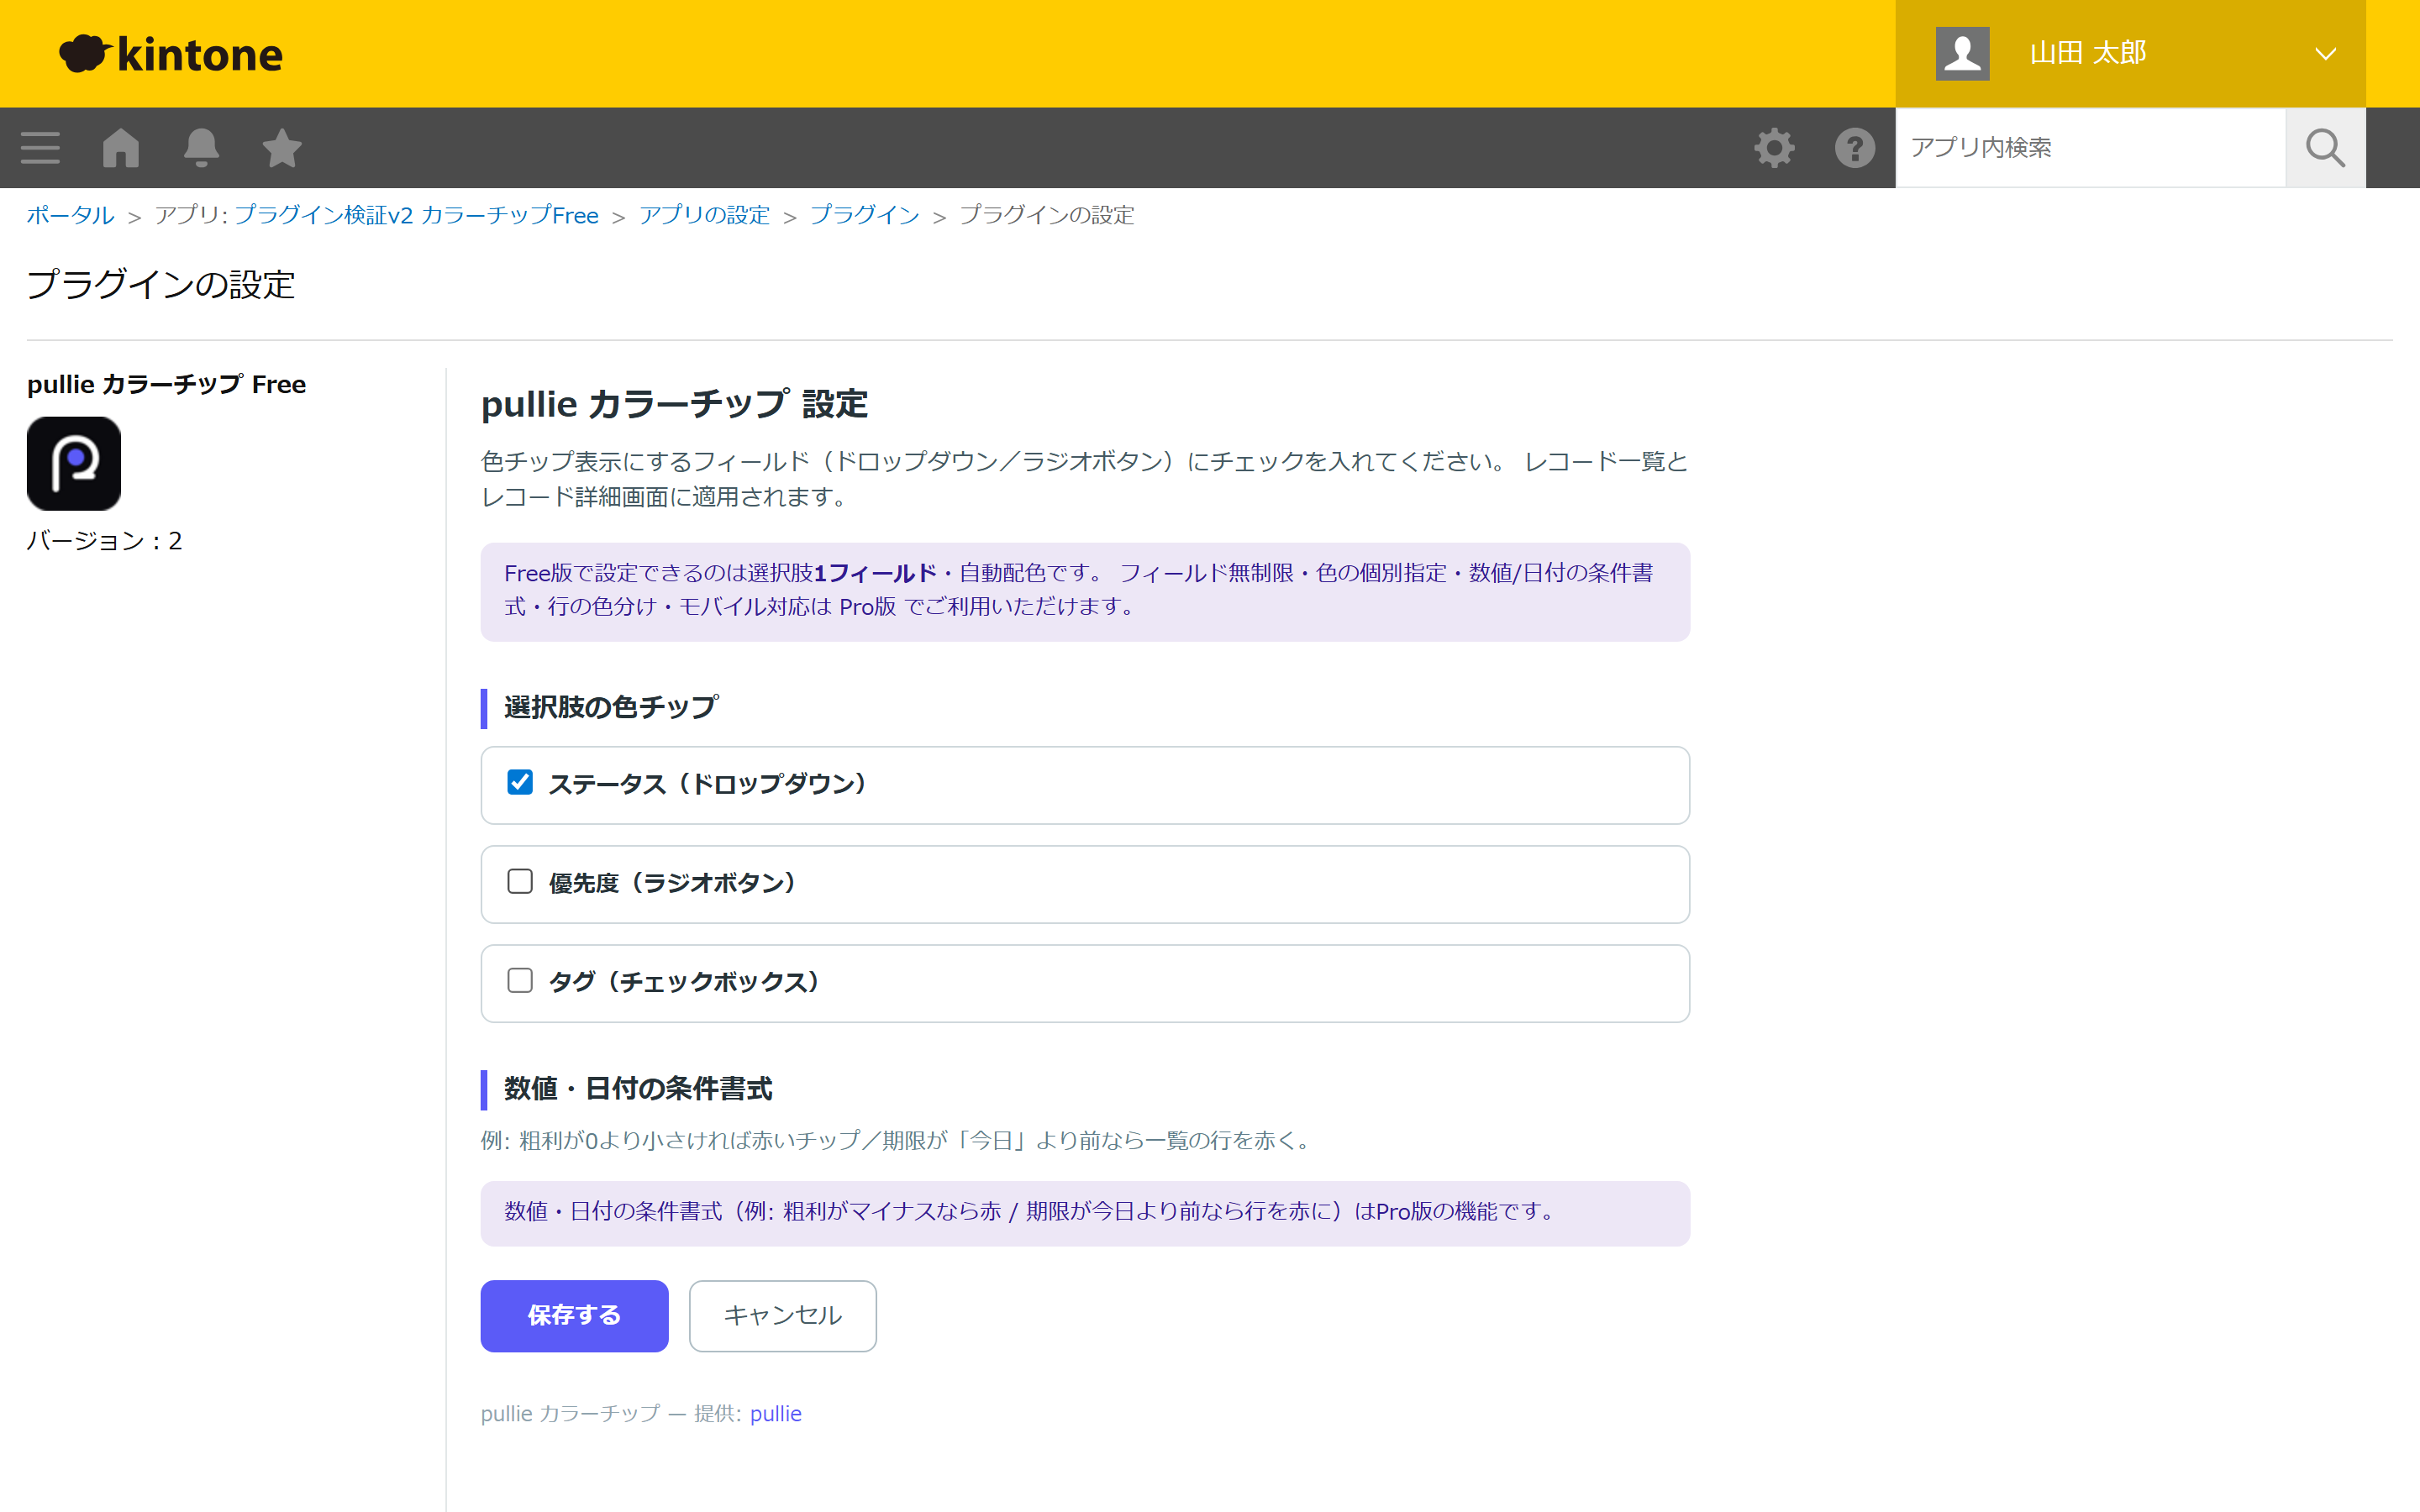The width and height of the screenshot is (2420, 1512).
Task: Open プラグイン検証v2 カラーチップFree breadcrumb
Action: [416, 215]
